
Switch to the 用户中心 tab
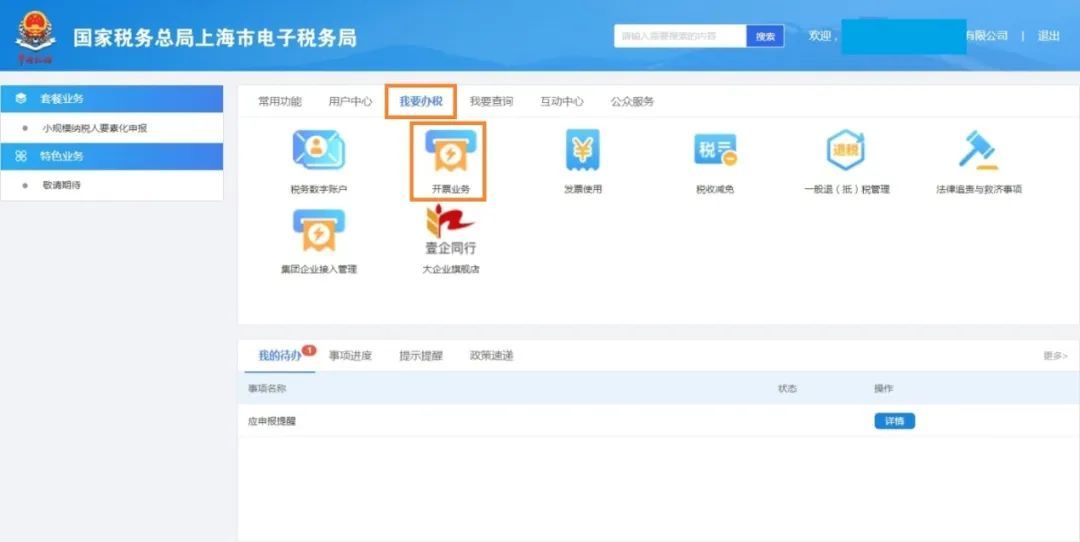350,101
